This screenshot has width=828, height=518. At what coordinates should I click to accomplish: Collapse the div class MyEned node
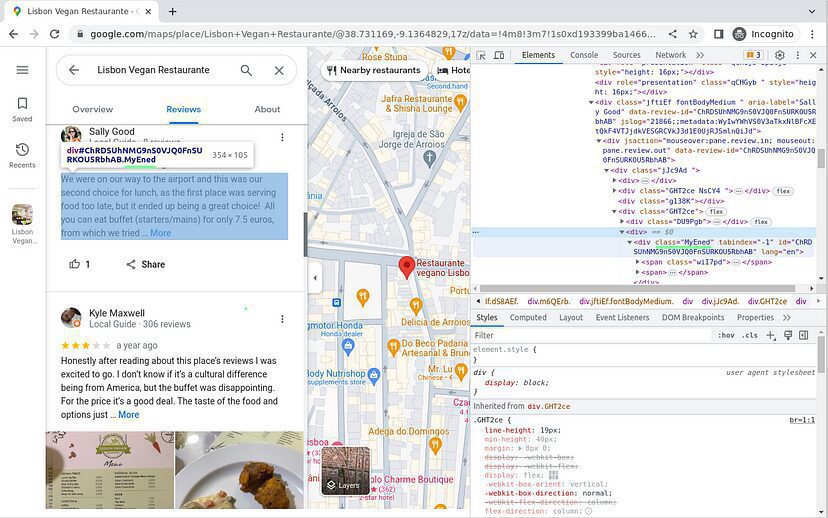pos(630,242)
